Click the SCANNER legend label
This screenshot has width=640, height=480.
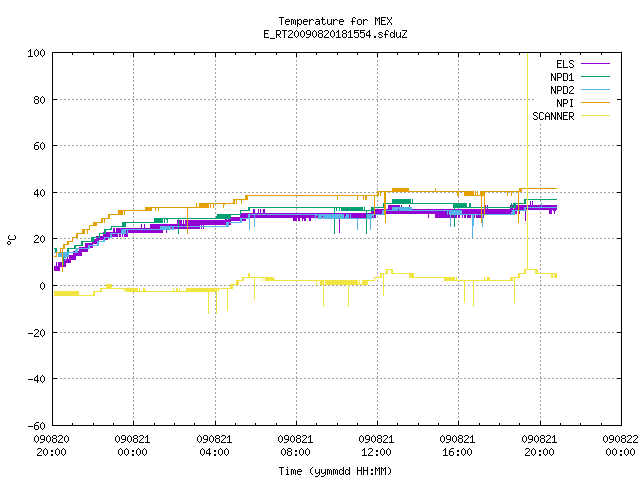(553, 116)
